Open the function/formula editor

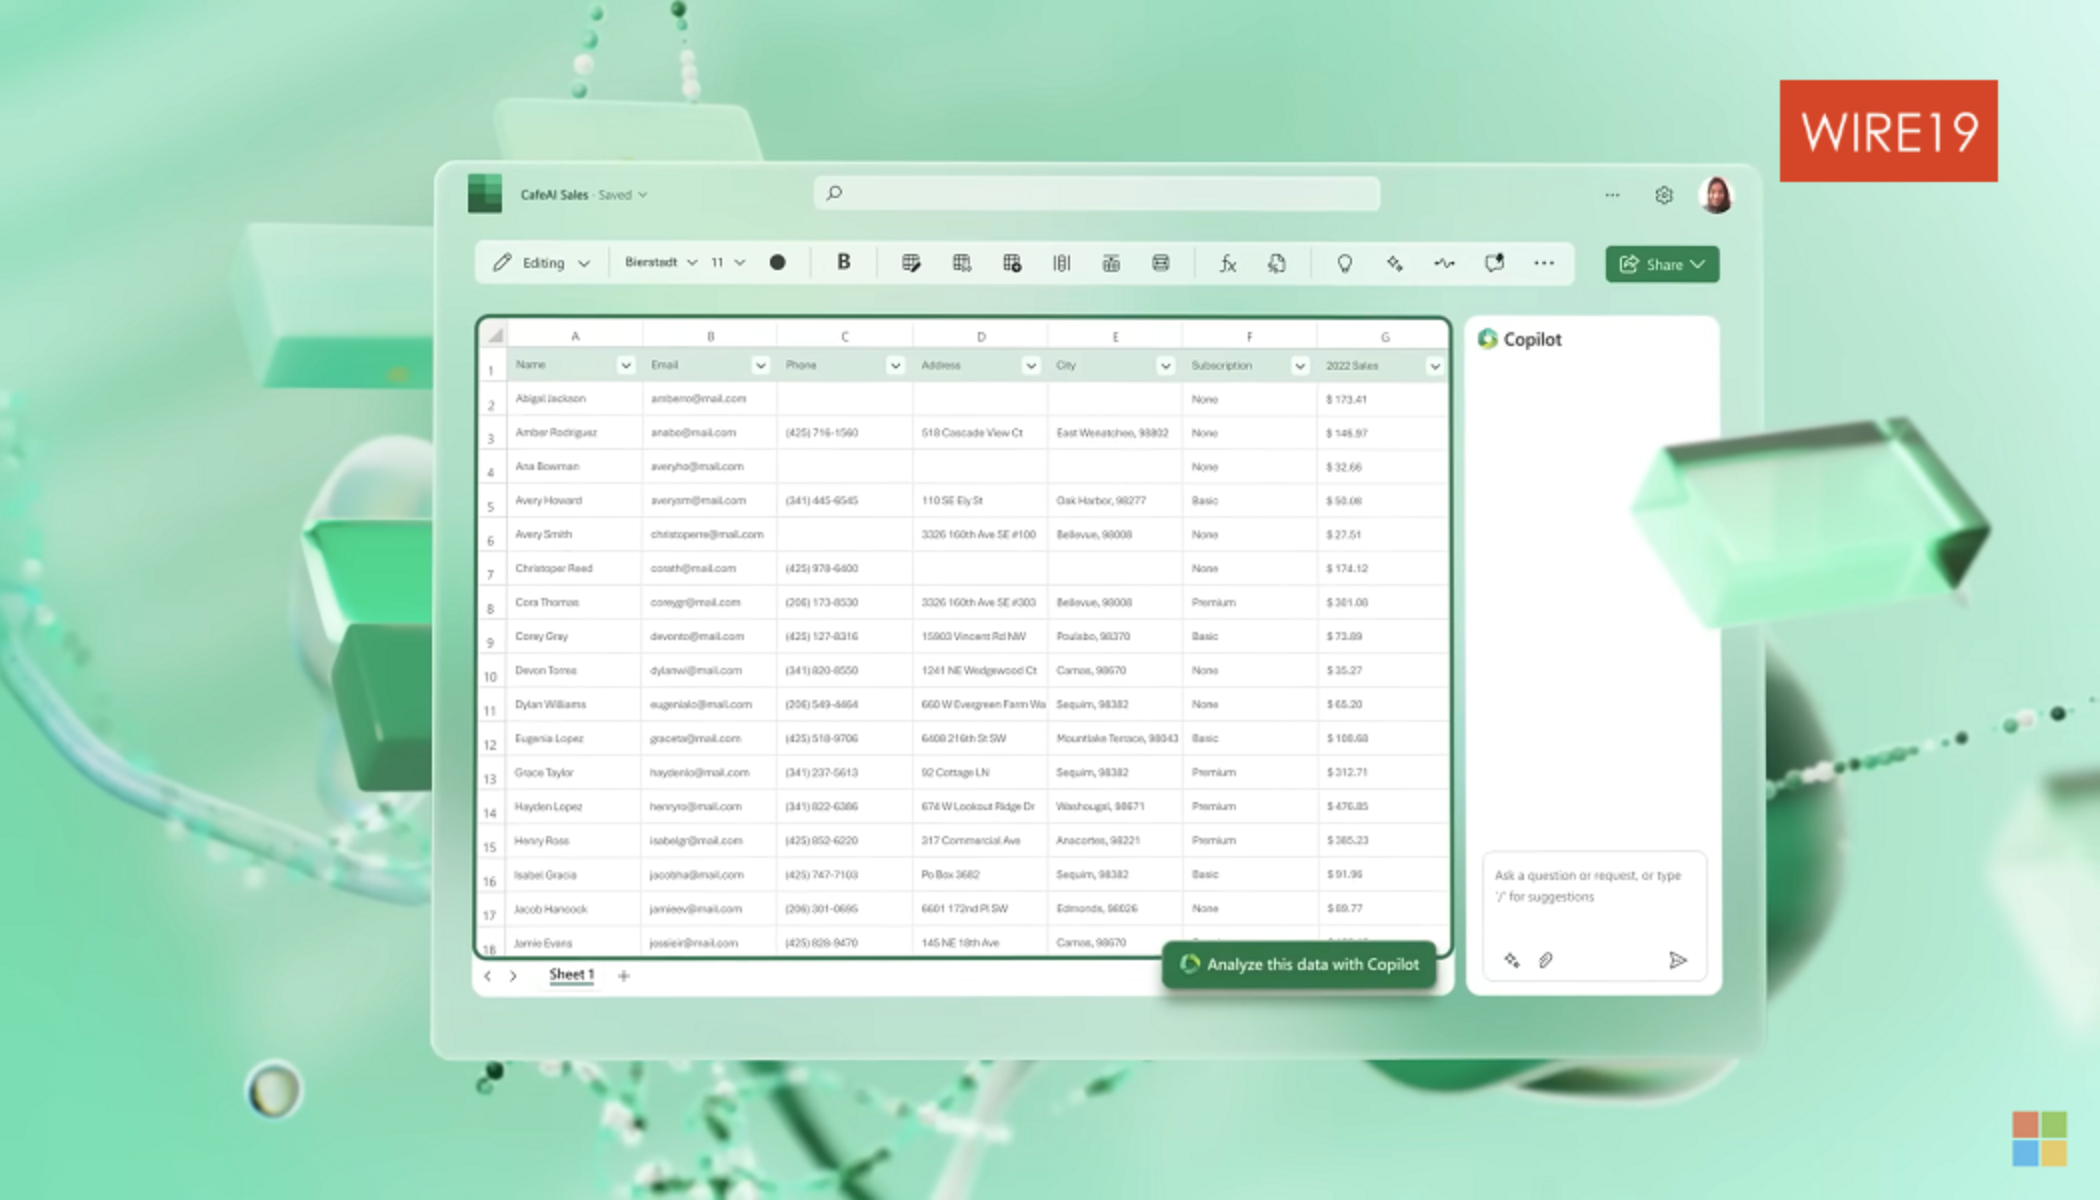[1226, 262]
